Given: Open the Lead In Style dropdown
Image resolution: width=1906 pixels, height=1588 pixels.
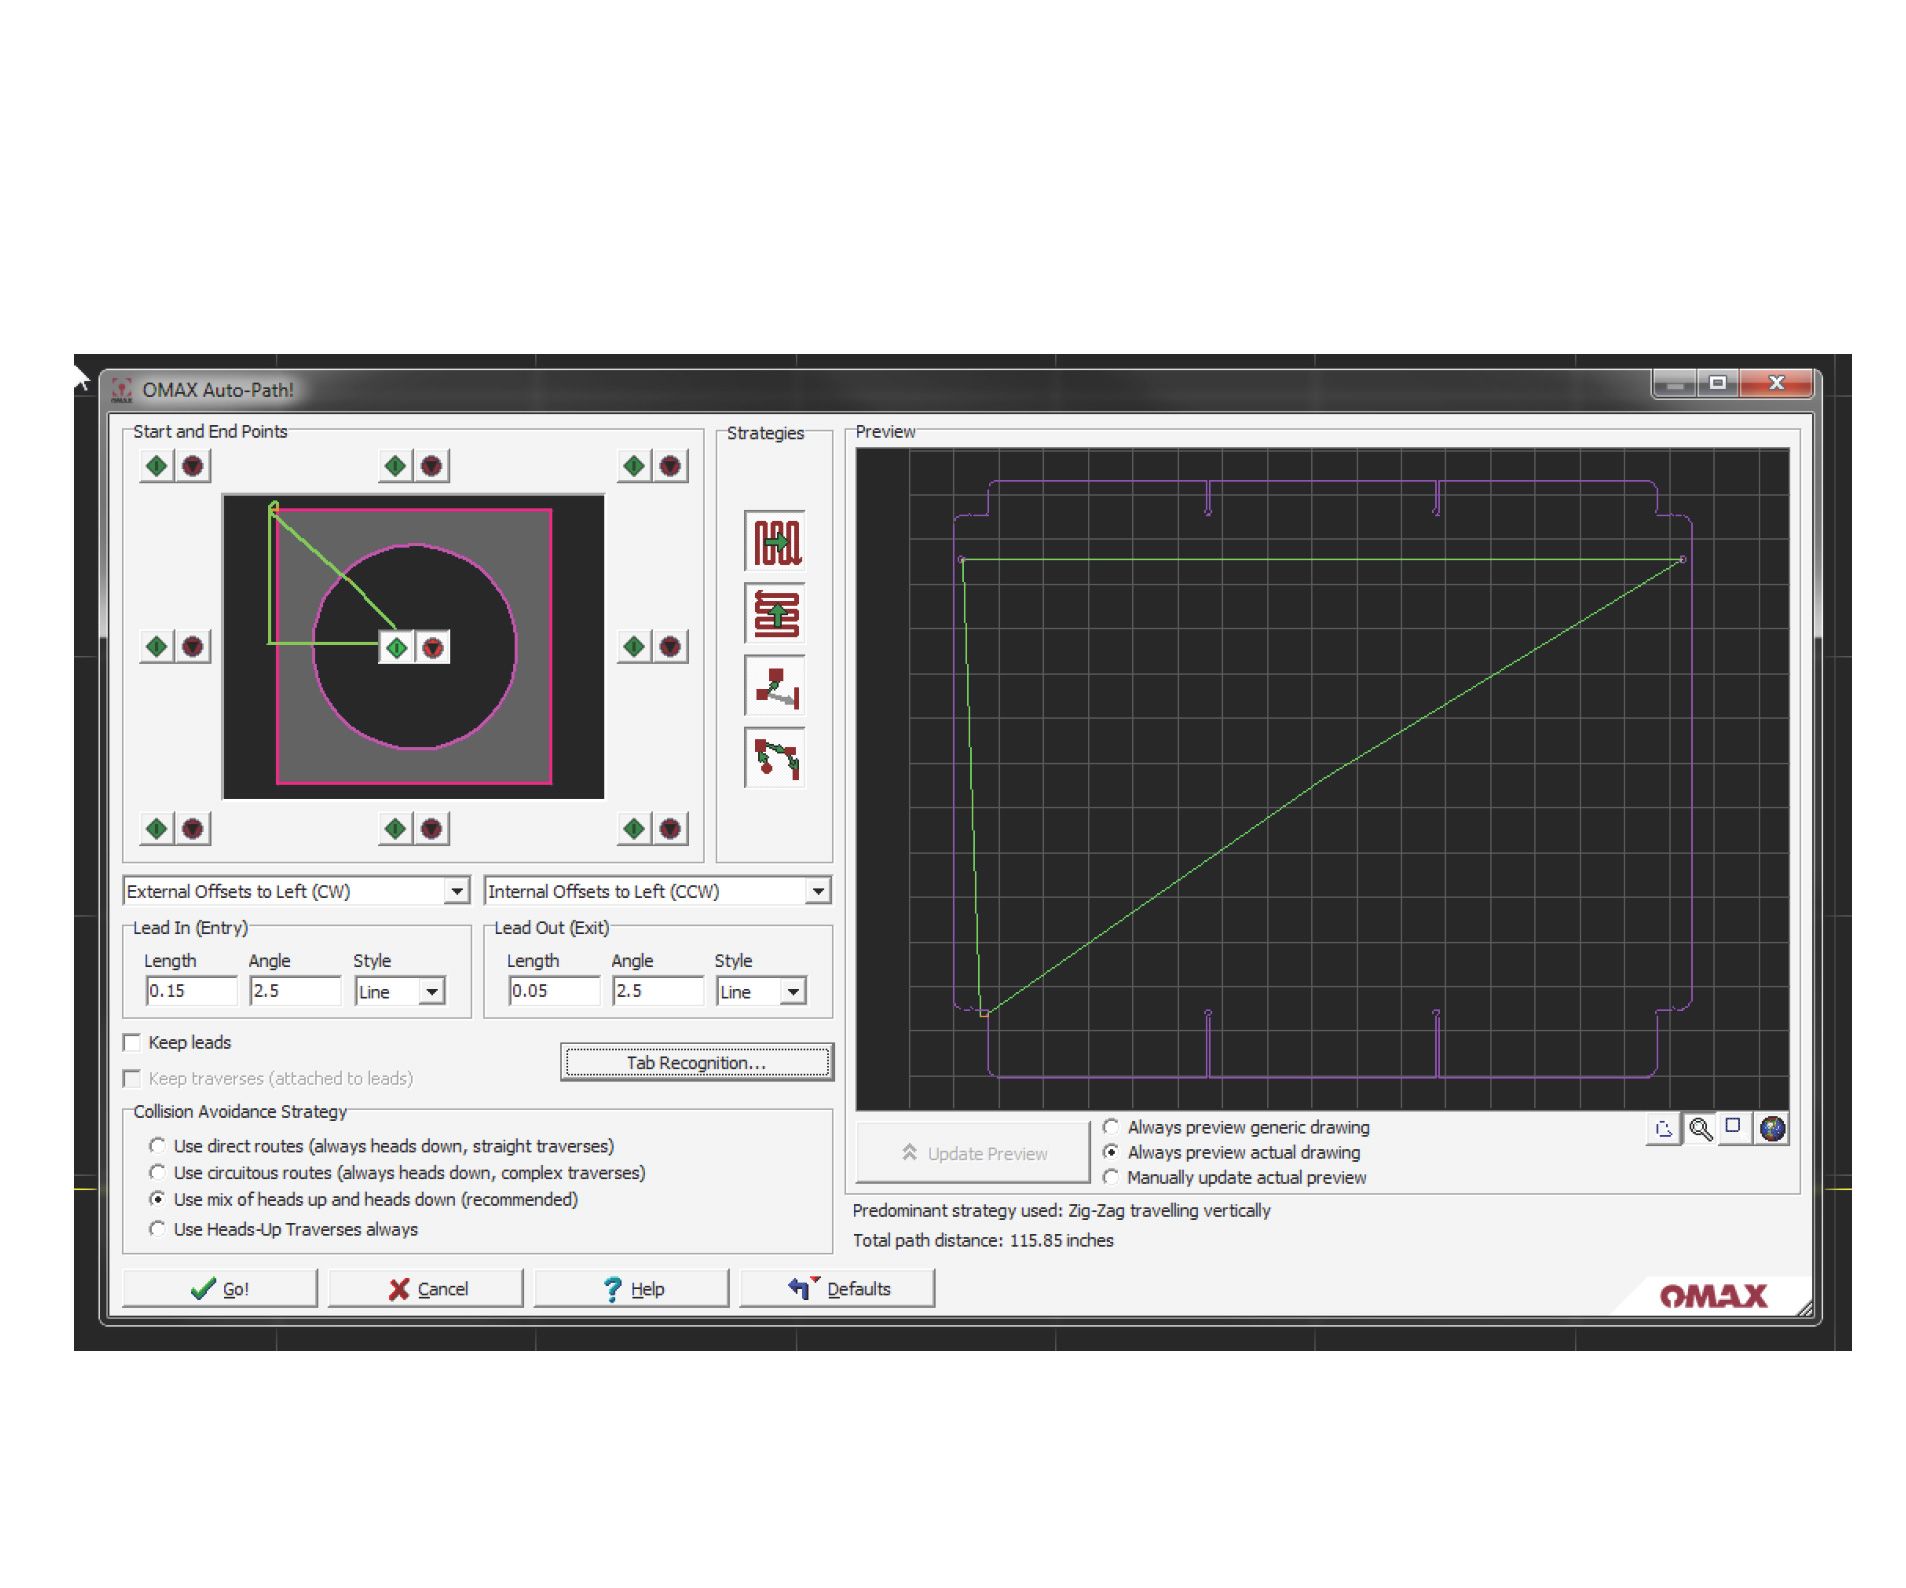Looking at the screenshot, I should [x=433, y=991].
